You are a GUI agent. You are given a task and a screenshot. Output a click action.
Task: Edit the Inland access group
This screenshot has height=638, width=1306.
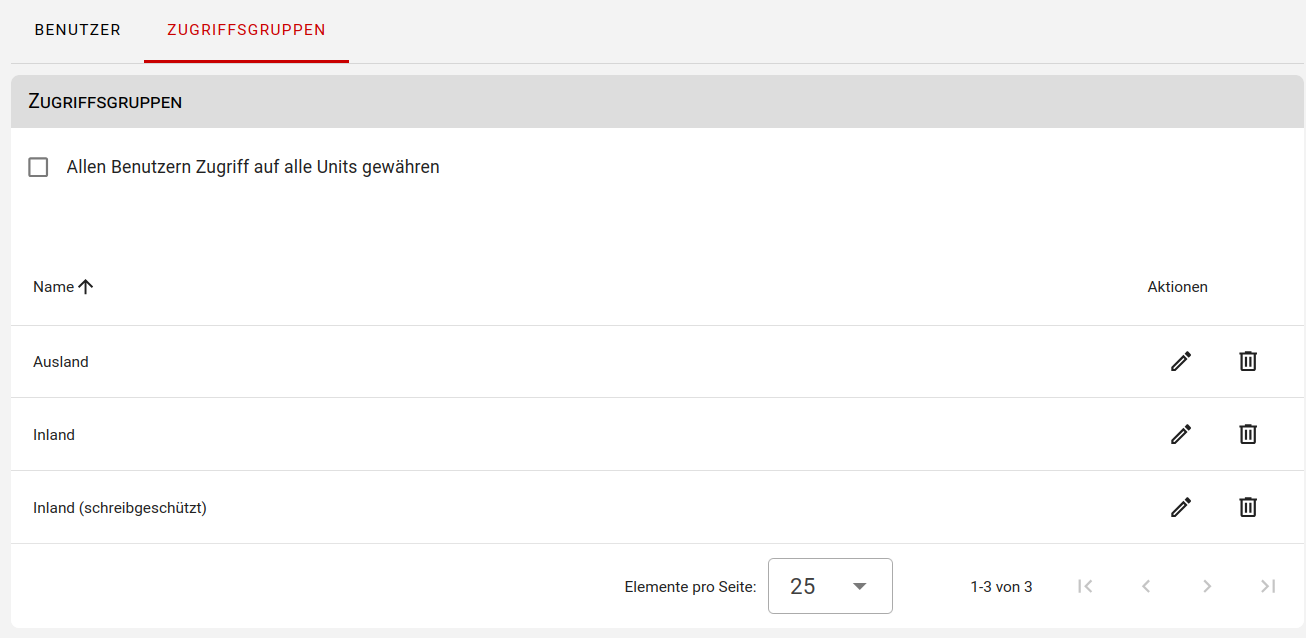[1181, 434]
